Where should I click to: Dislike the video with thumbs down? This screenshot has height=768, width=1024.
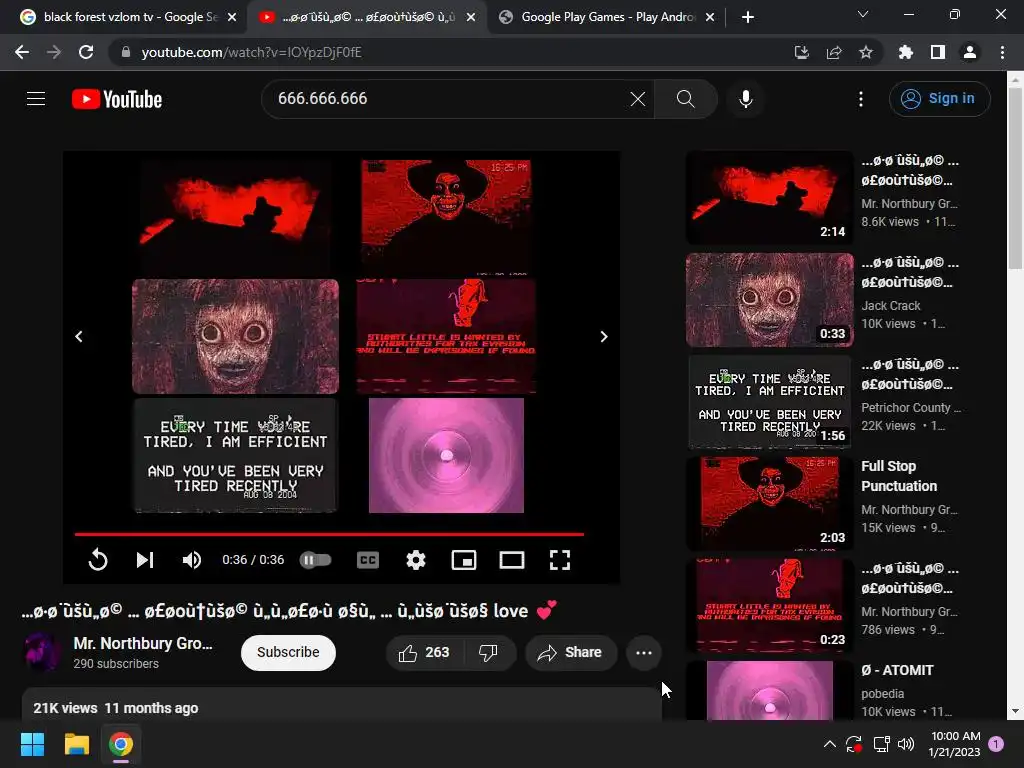coord(488,652)
